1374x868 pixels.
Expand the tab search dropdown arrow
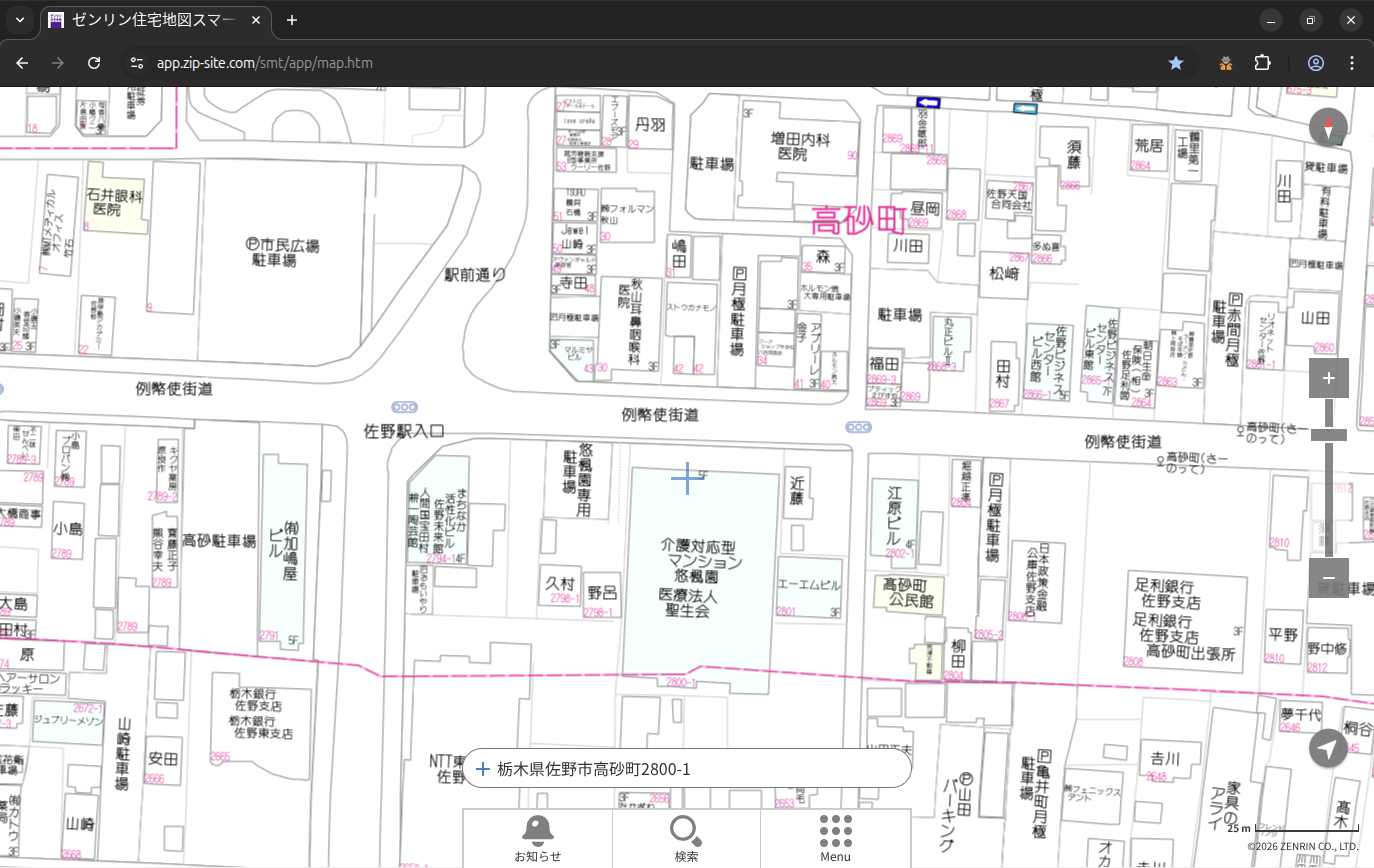click(x=20, y=20)
